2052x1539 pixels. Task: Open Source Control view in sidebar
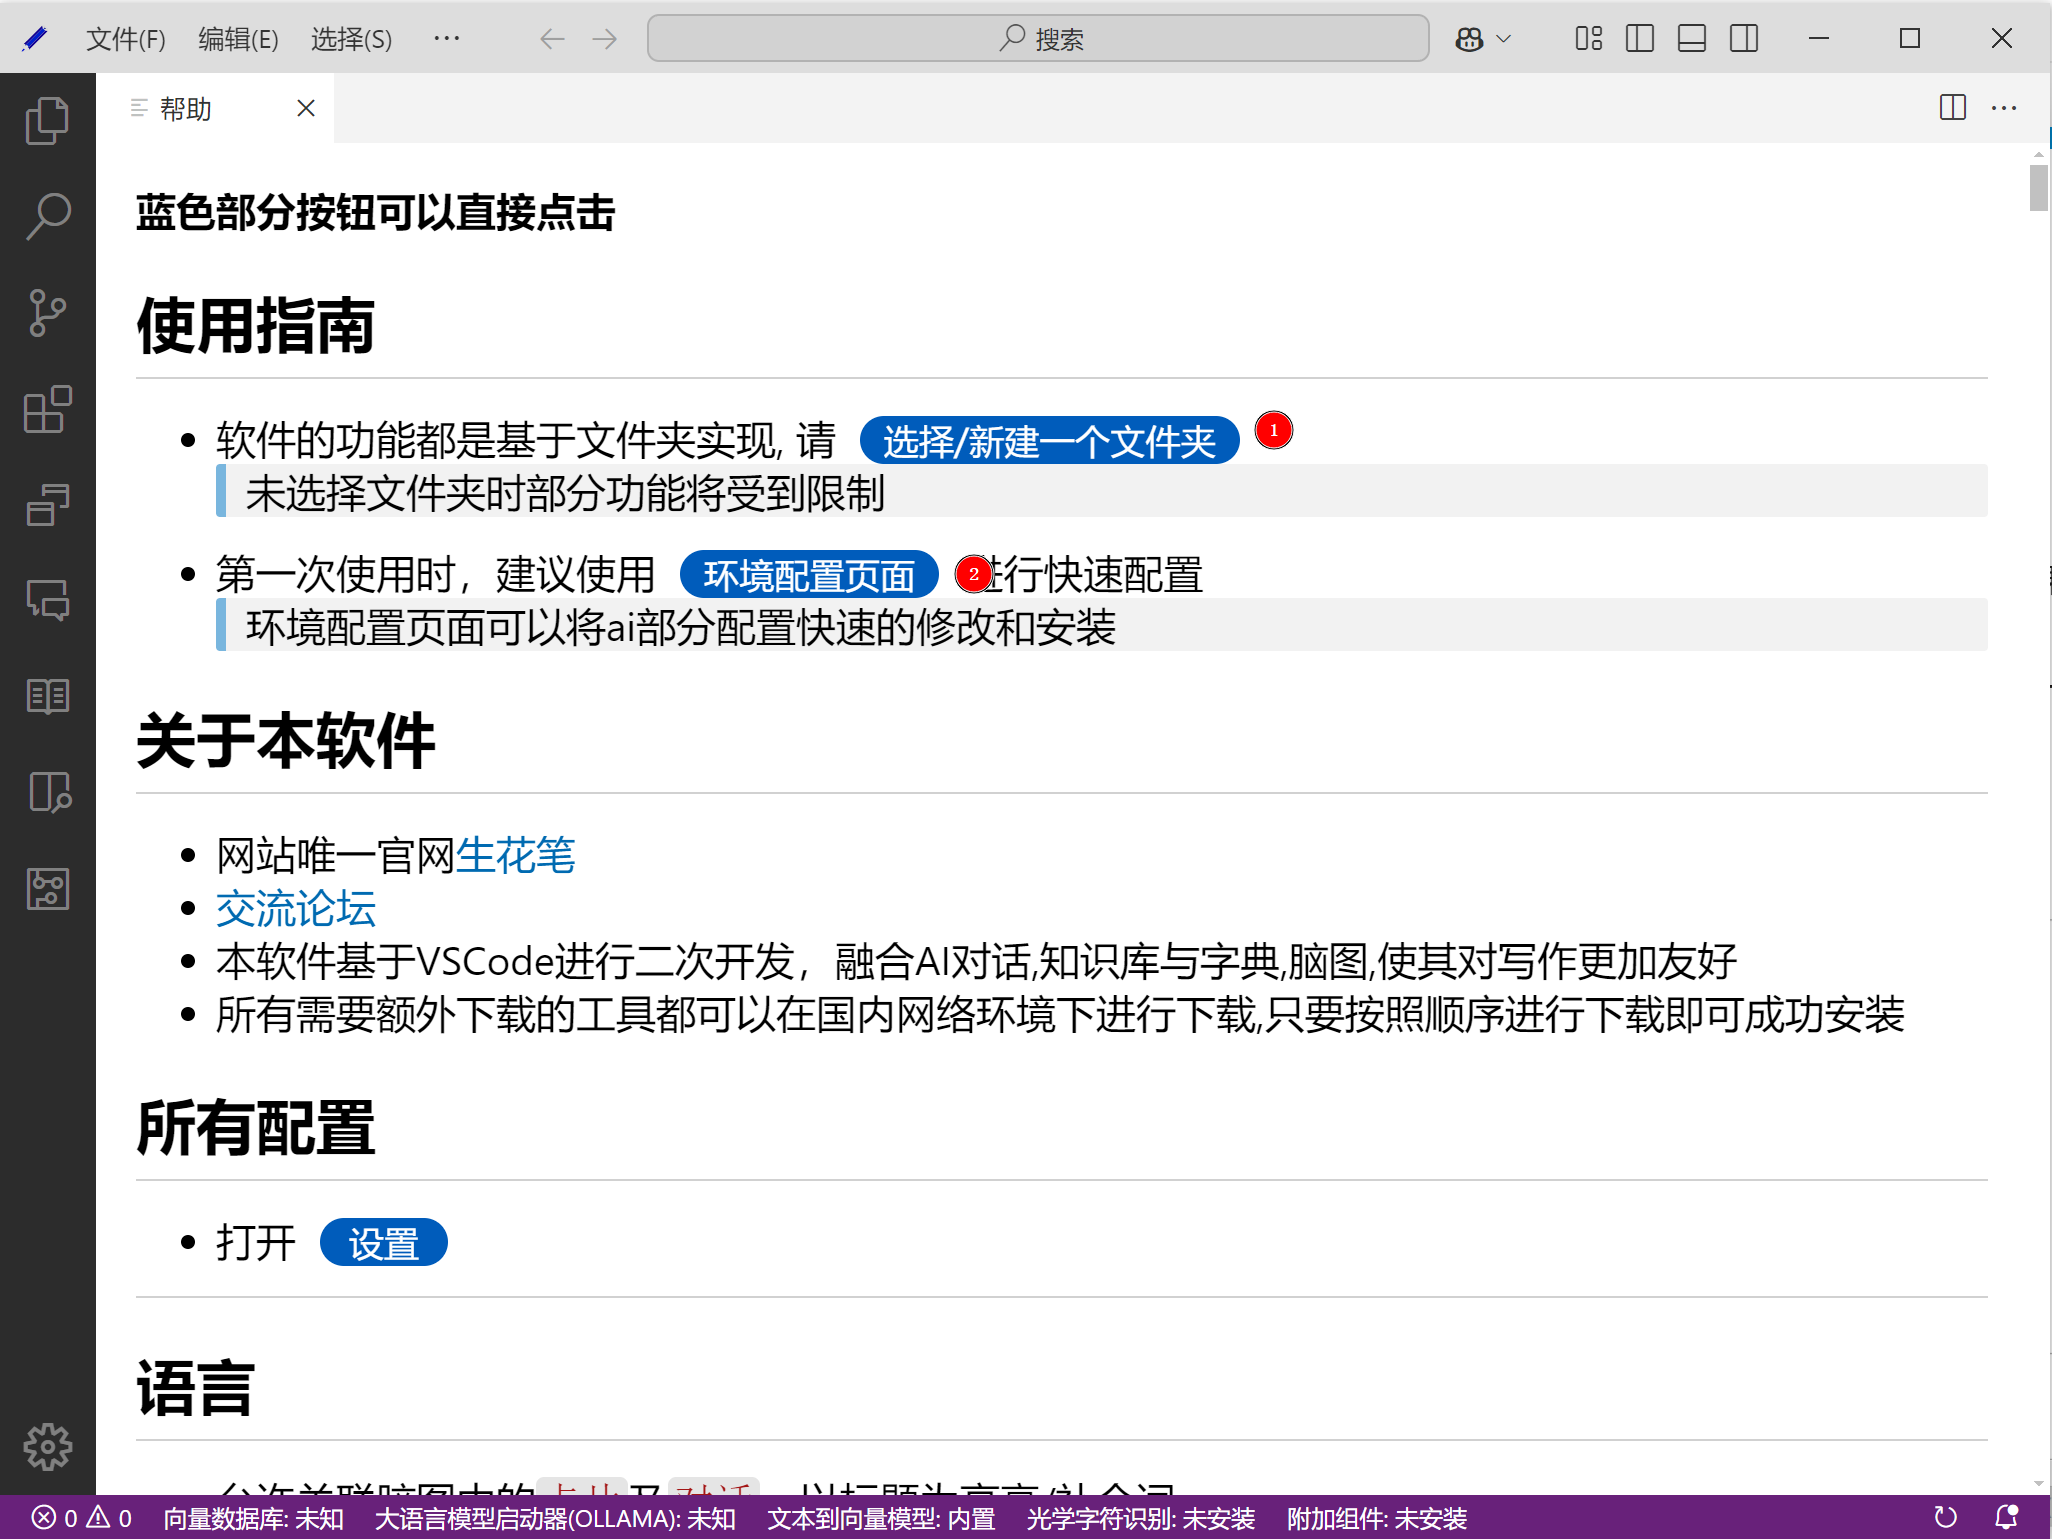pyautogui.click(x=47, y=313)
